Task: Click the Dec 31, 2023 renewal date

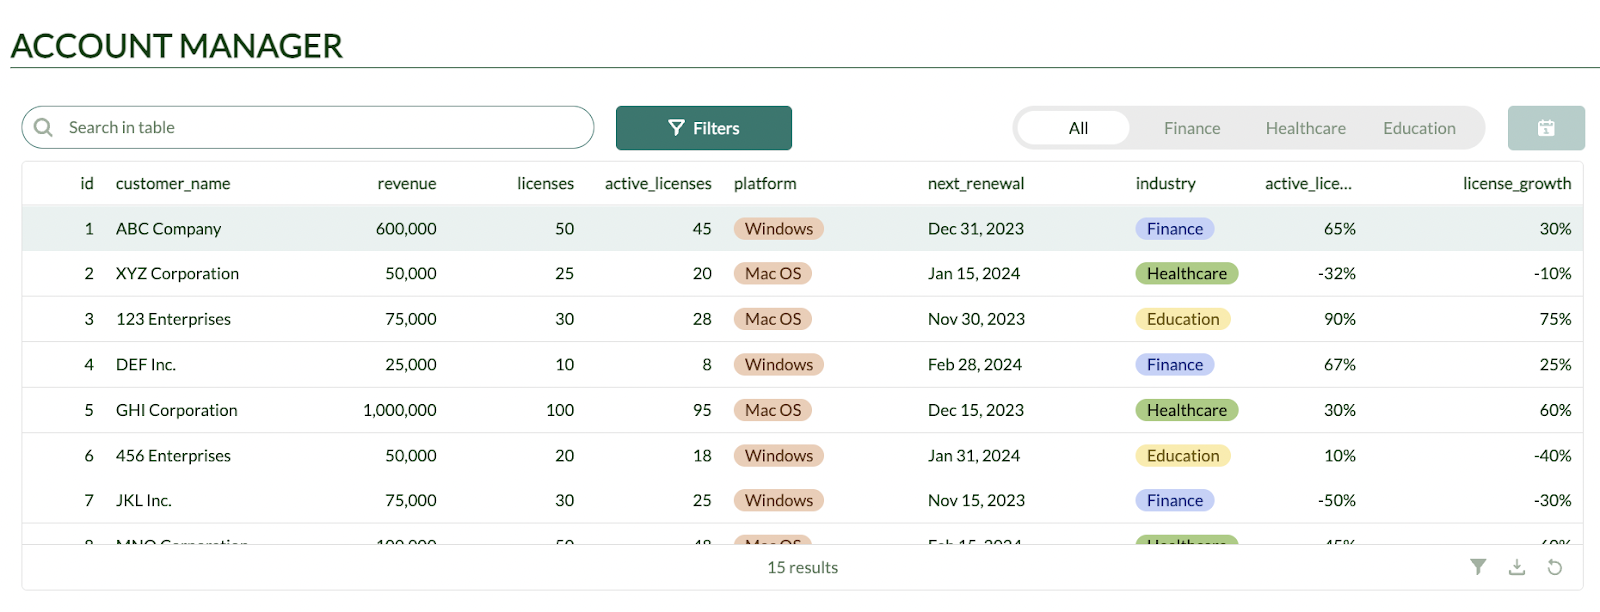Action: 976,229
